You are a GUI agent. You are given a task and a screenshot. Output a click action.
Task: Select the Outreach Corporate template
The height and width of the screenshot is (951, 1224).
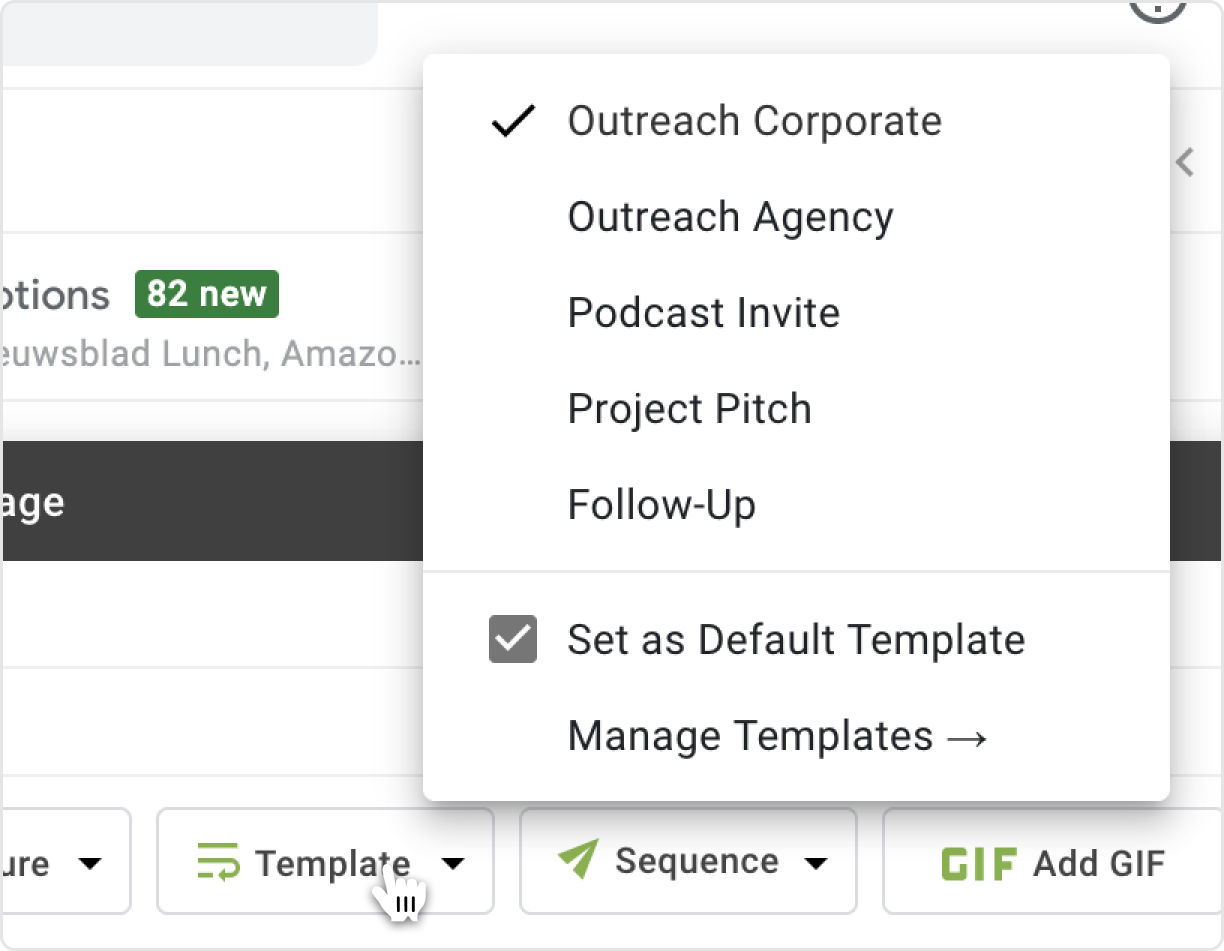point(754,121)
